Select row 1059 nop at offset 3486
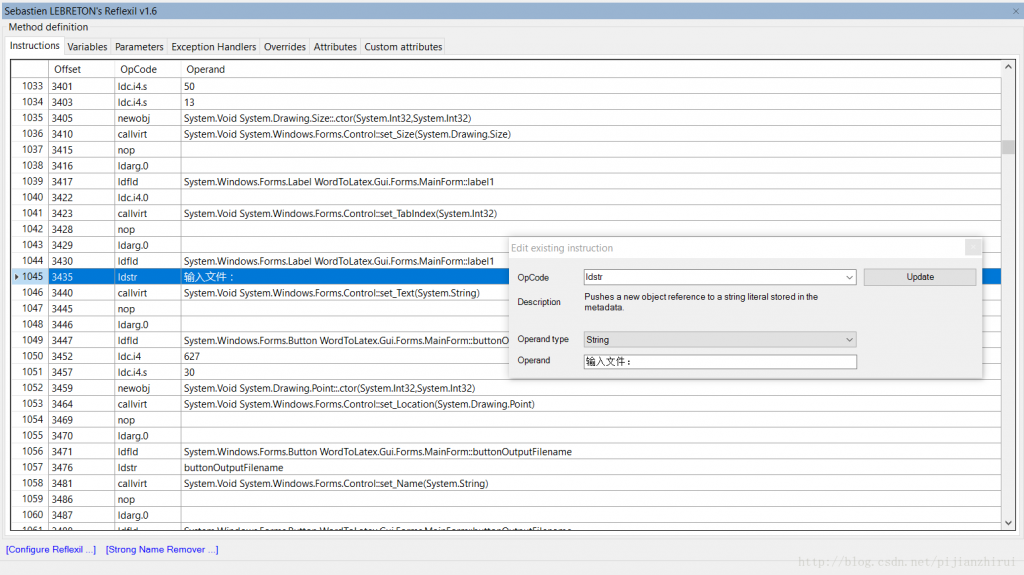Viewport: 1024px width, 575px height. click(x=506, y=499)
